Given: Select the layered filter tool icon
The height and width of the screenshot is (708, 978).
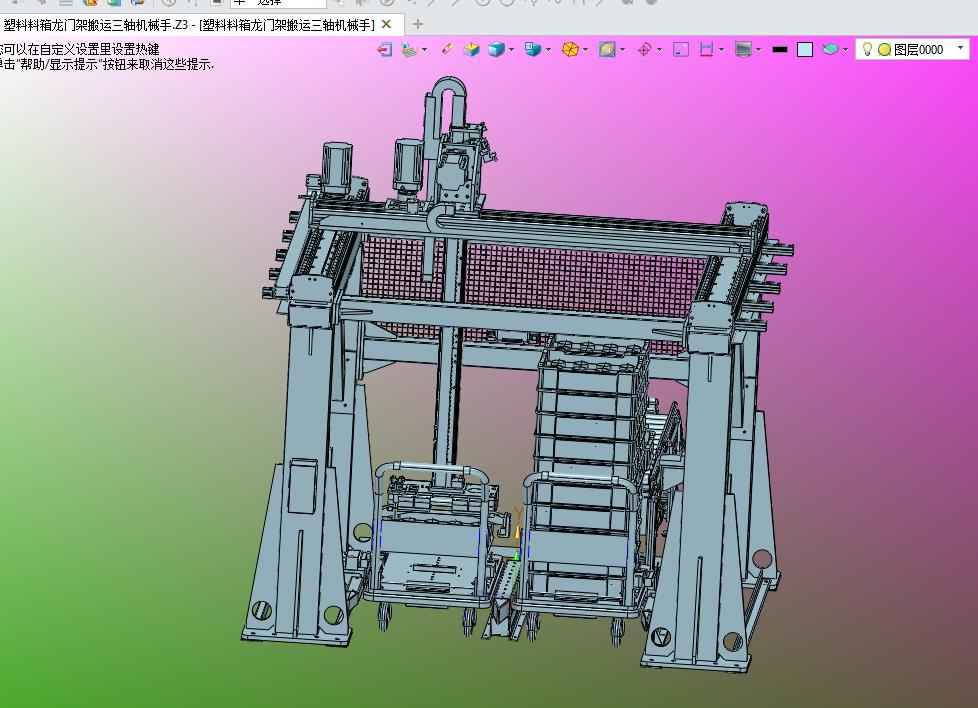Looking at the screenshot, I should (x=409, y=49).
